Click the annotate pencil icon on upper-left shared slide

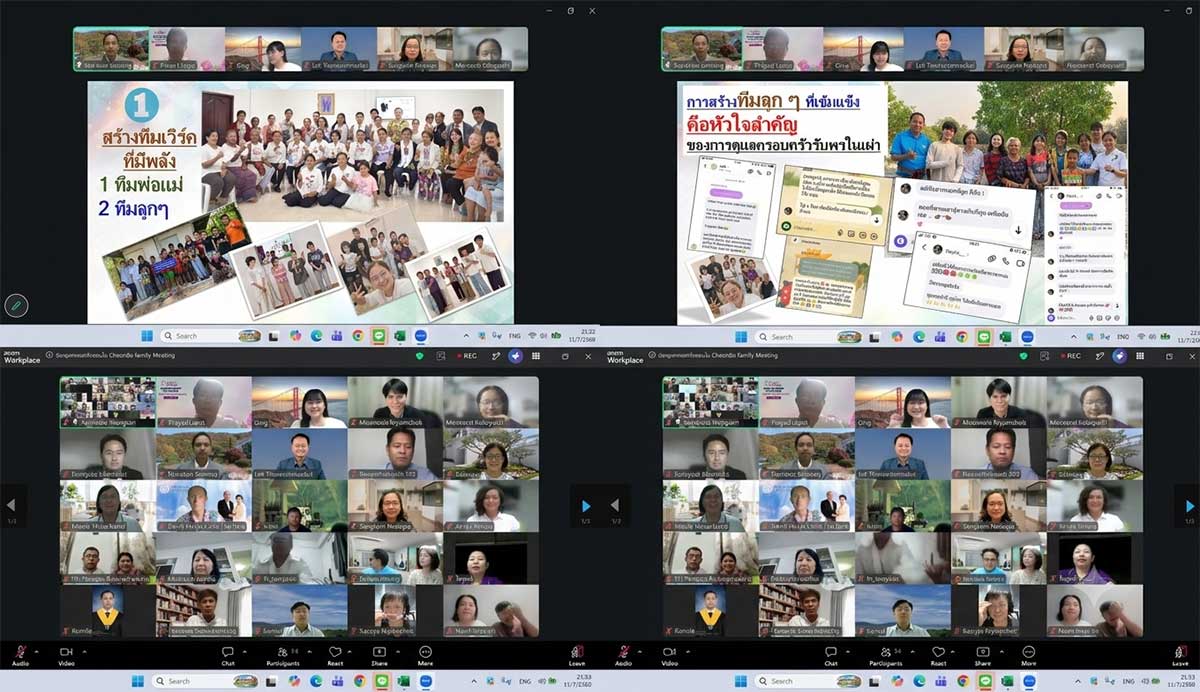(16, 306)
